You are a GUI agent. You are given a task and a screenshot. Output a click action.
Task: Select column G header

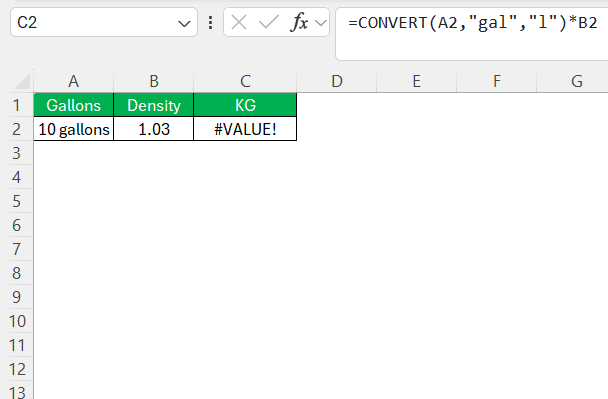(576, 81)
